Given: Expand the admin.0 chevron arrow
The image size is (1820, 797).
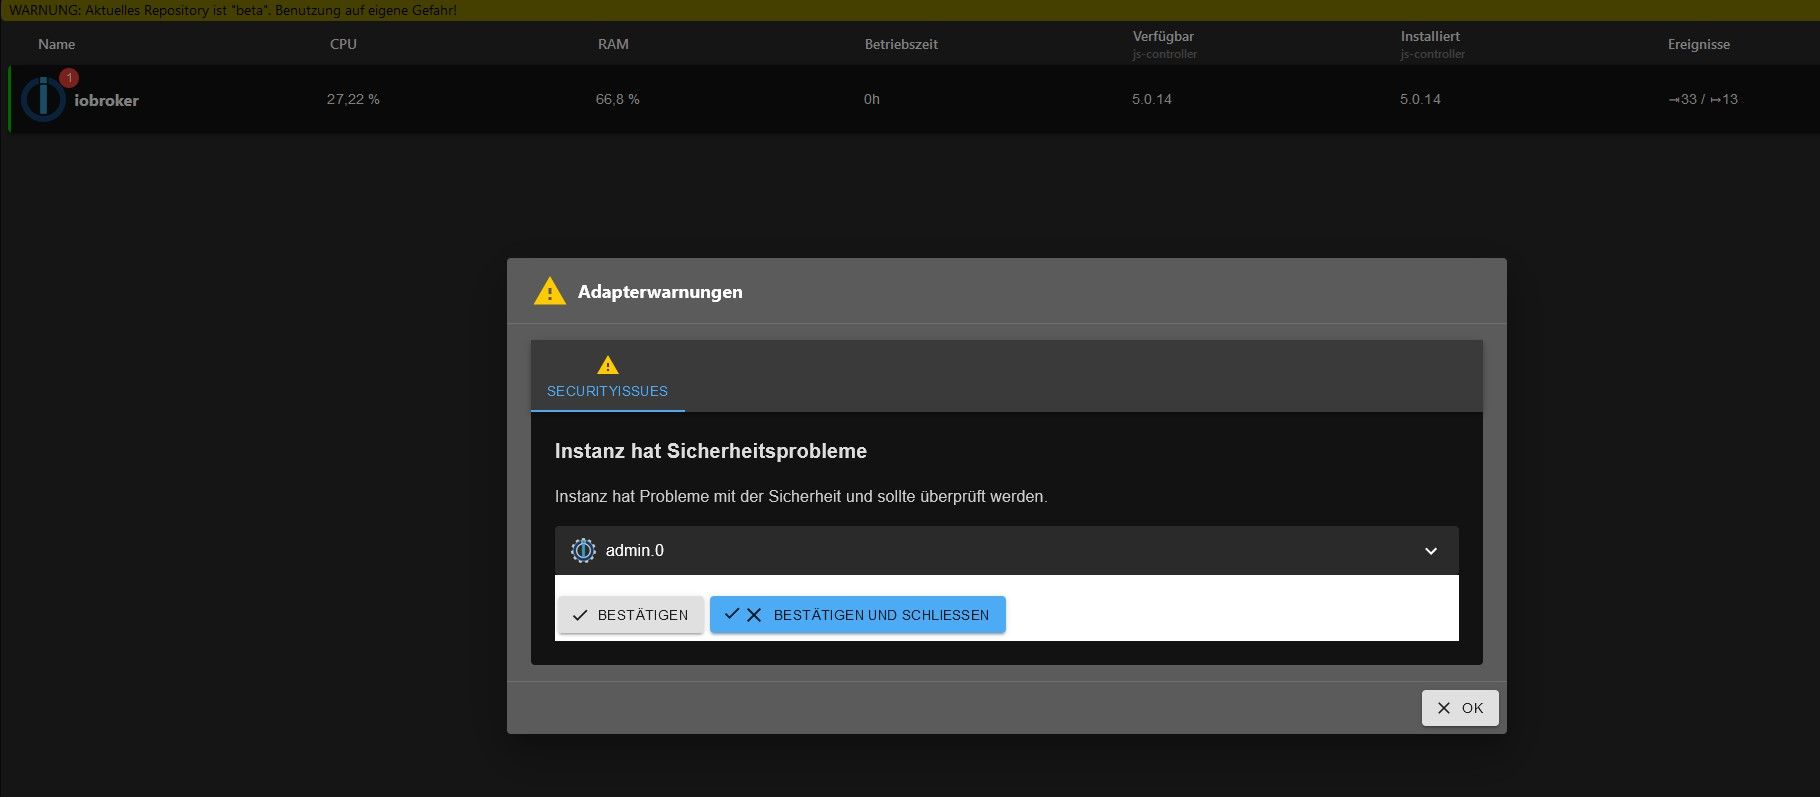Looking at the screenshot, I should (1431, 551).
